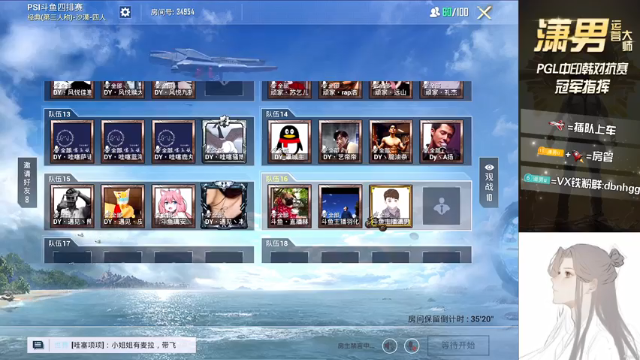Open the world chat message bar
Screen dimensions: 640x360
111,345
